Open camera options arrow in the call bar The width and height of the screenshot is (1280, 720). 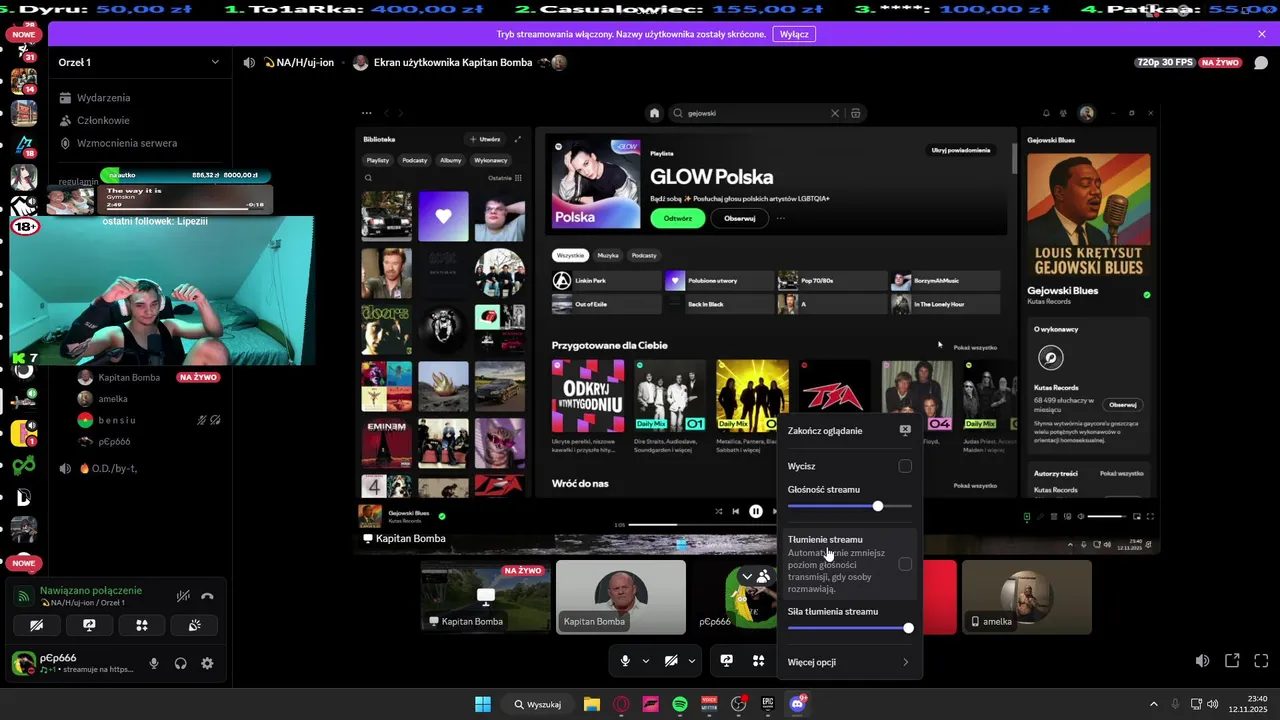(x=691, y=661)
